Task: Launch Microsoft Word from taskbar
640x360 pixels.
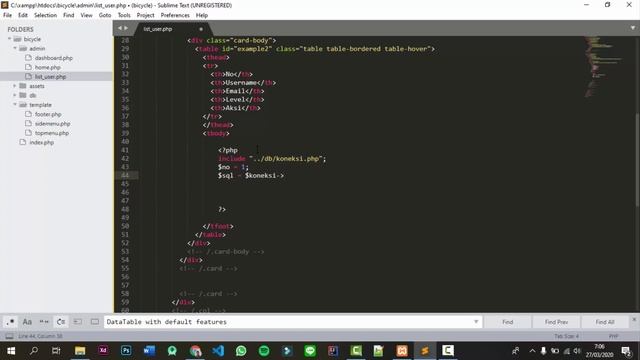Action: coord(149,351)
